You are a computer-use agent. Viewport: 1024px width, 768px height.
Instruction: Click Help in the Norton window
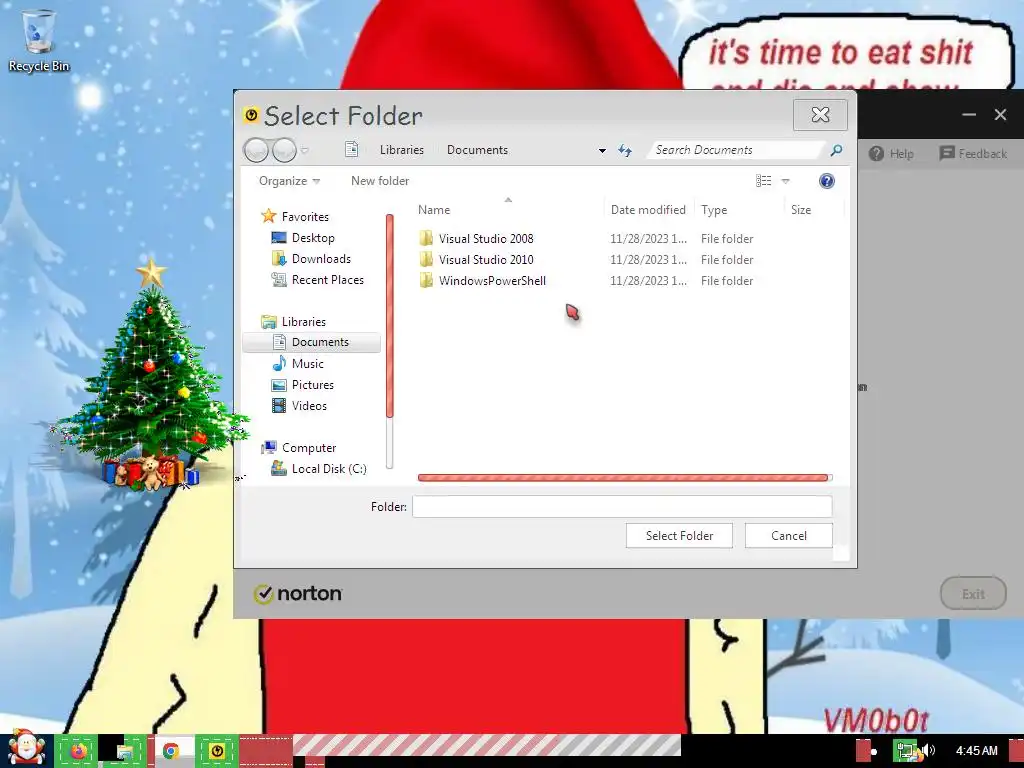click(x=891, y=153)
